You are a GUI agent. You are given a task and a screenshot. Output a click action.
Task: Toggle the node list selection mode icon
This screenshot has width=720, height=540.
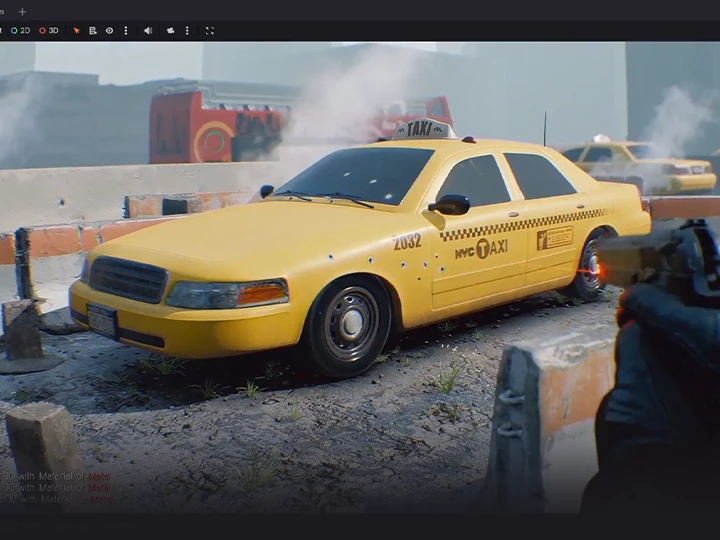[x=93, y=31]
